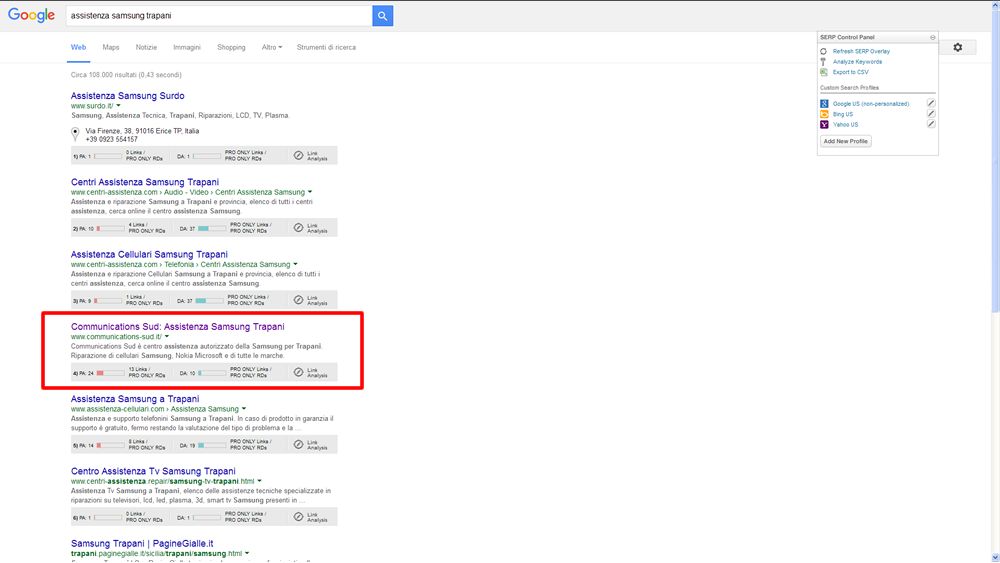Open Link Analysis for Communications Sud result
The image size is (1000, 563).
311,372
